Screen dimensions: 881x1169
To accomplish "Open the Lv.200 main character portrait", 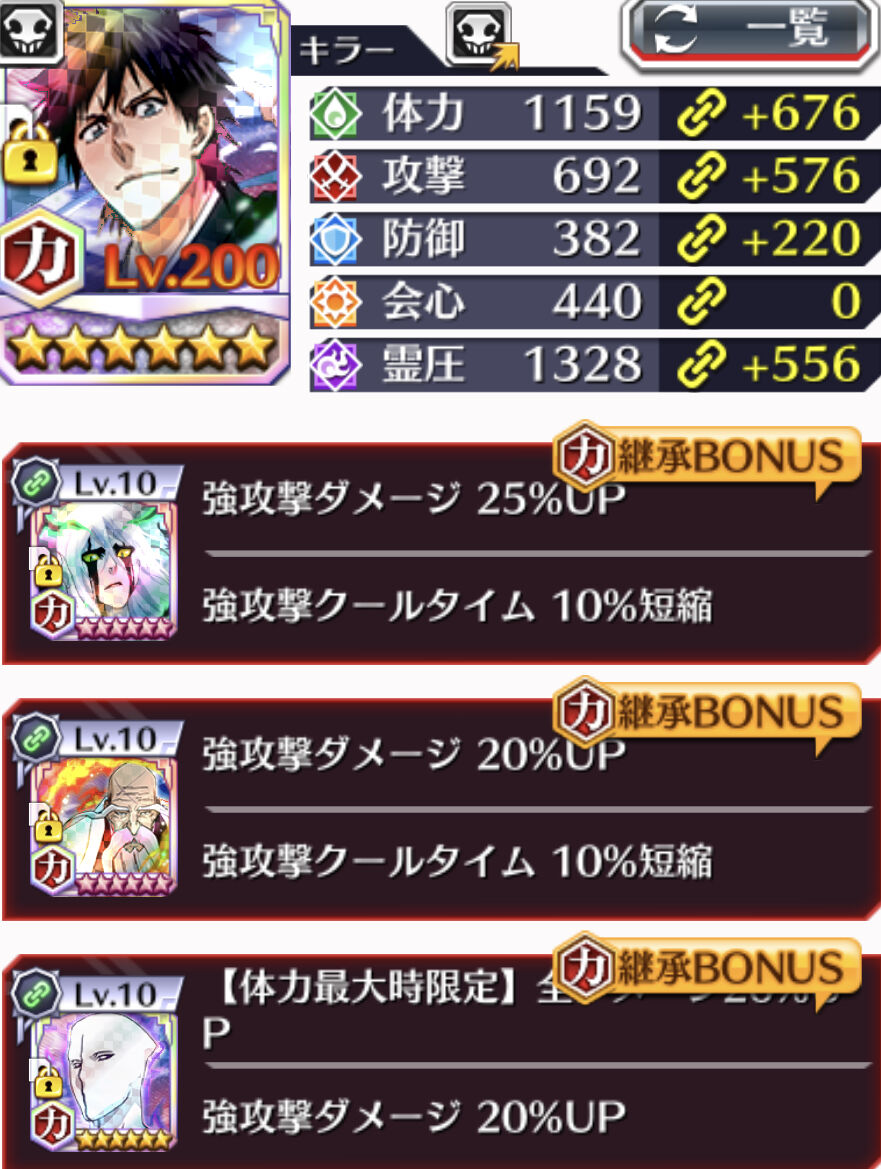I will click(x=145, y=191).
